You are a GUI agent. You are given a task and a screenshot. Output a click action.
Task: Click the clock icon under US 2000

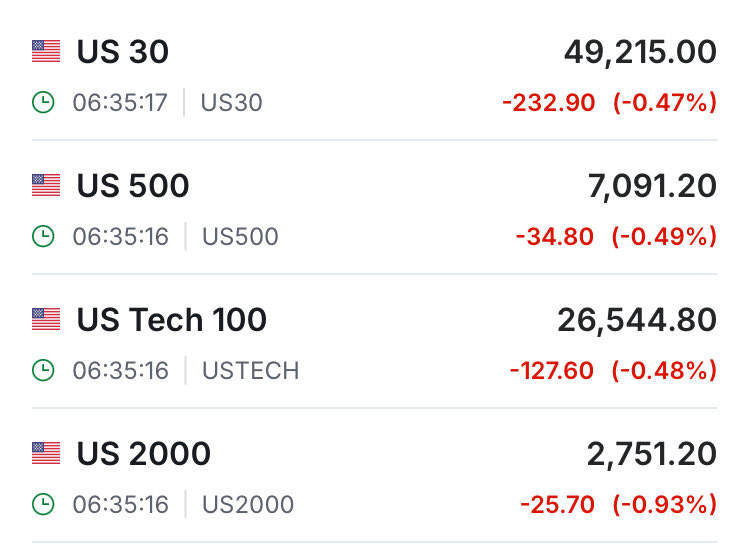[43, 505]
